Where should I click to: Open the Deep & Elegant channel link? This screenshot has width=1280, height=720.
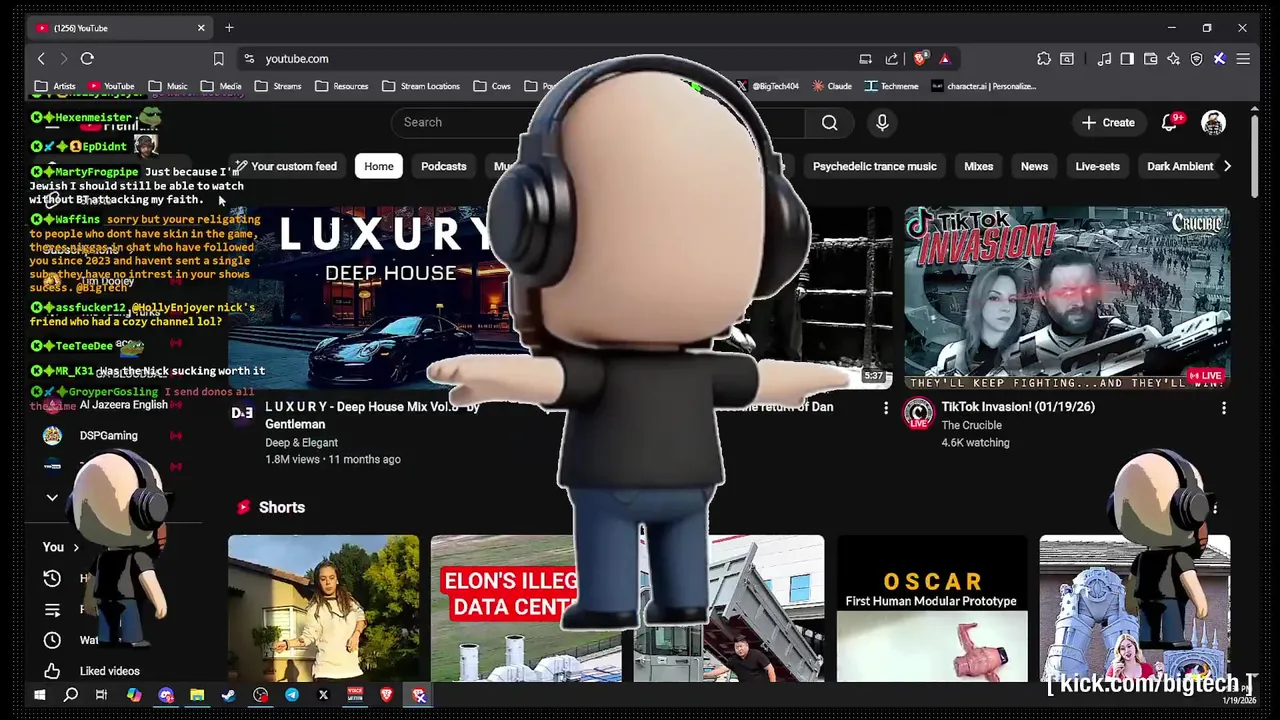[301, 442]
